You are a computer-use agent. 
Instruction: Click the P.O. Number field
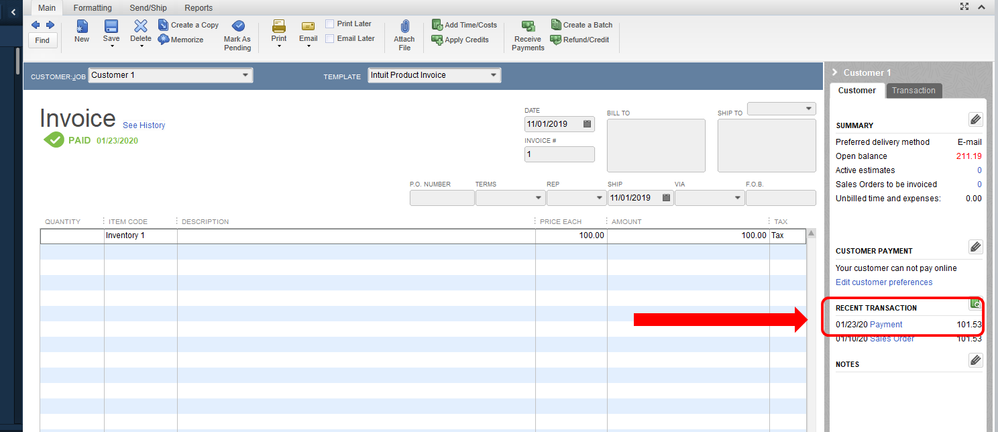pyautogui.click(x=442, y=198)
